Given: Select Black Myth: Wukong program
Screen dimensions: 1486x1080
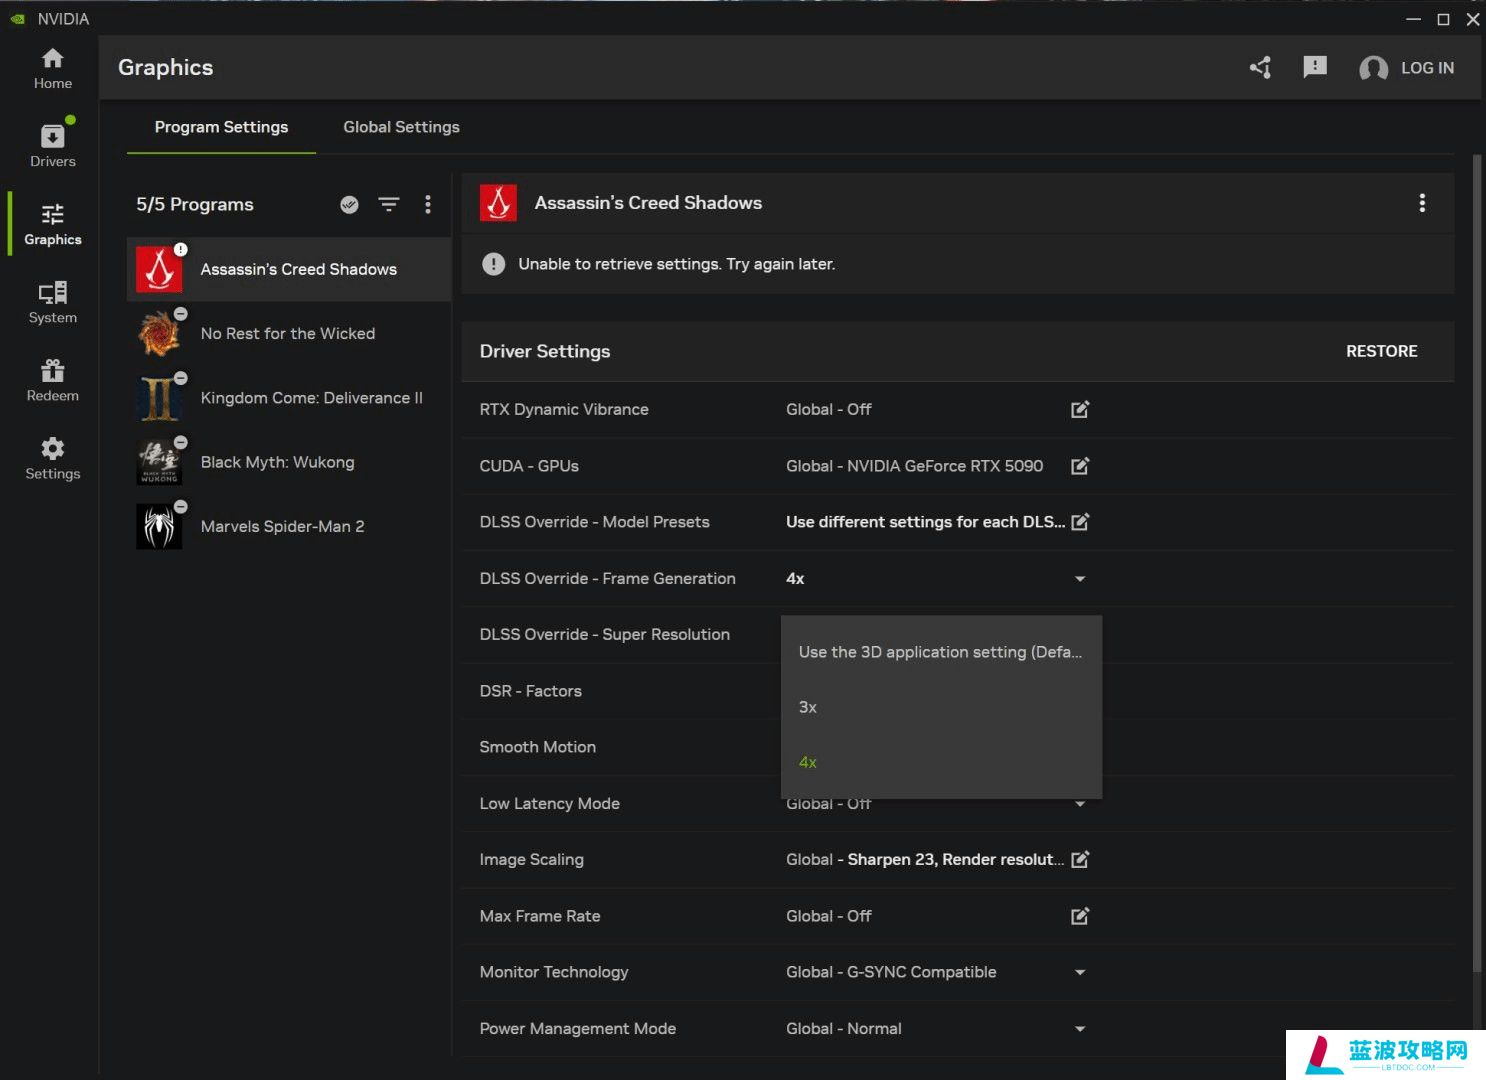Looking at the screenshot, I should [289, 462].
